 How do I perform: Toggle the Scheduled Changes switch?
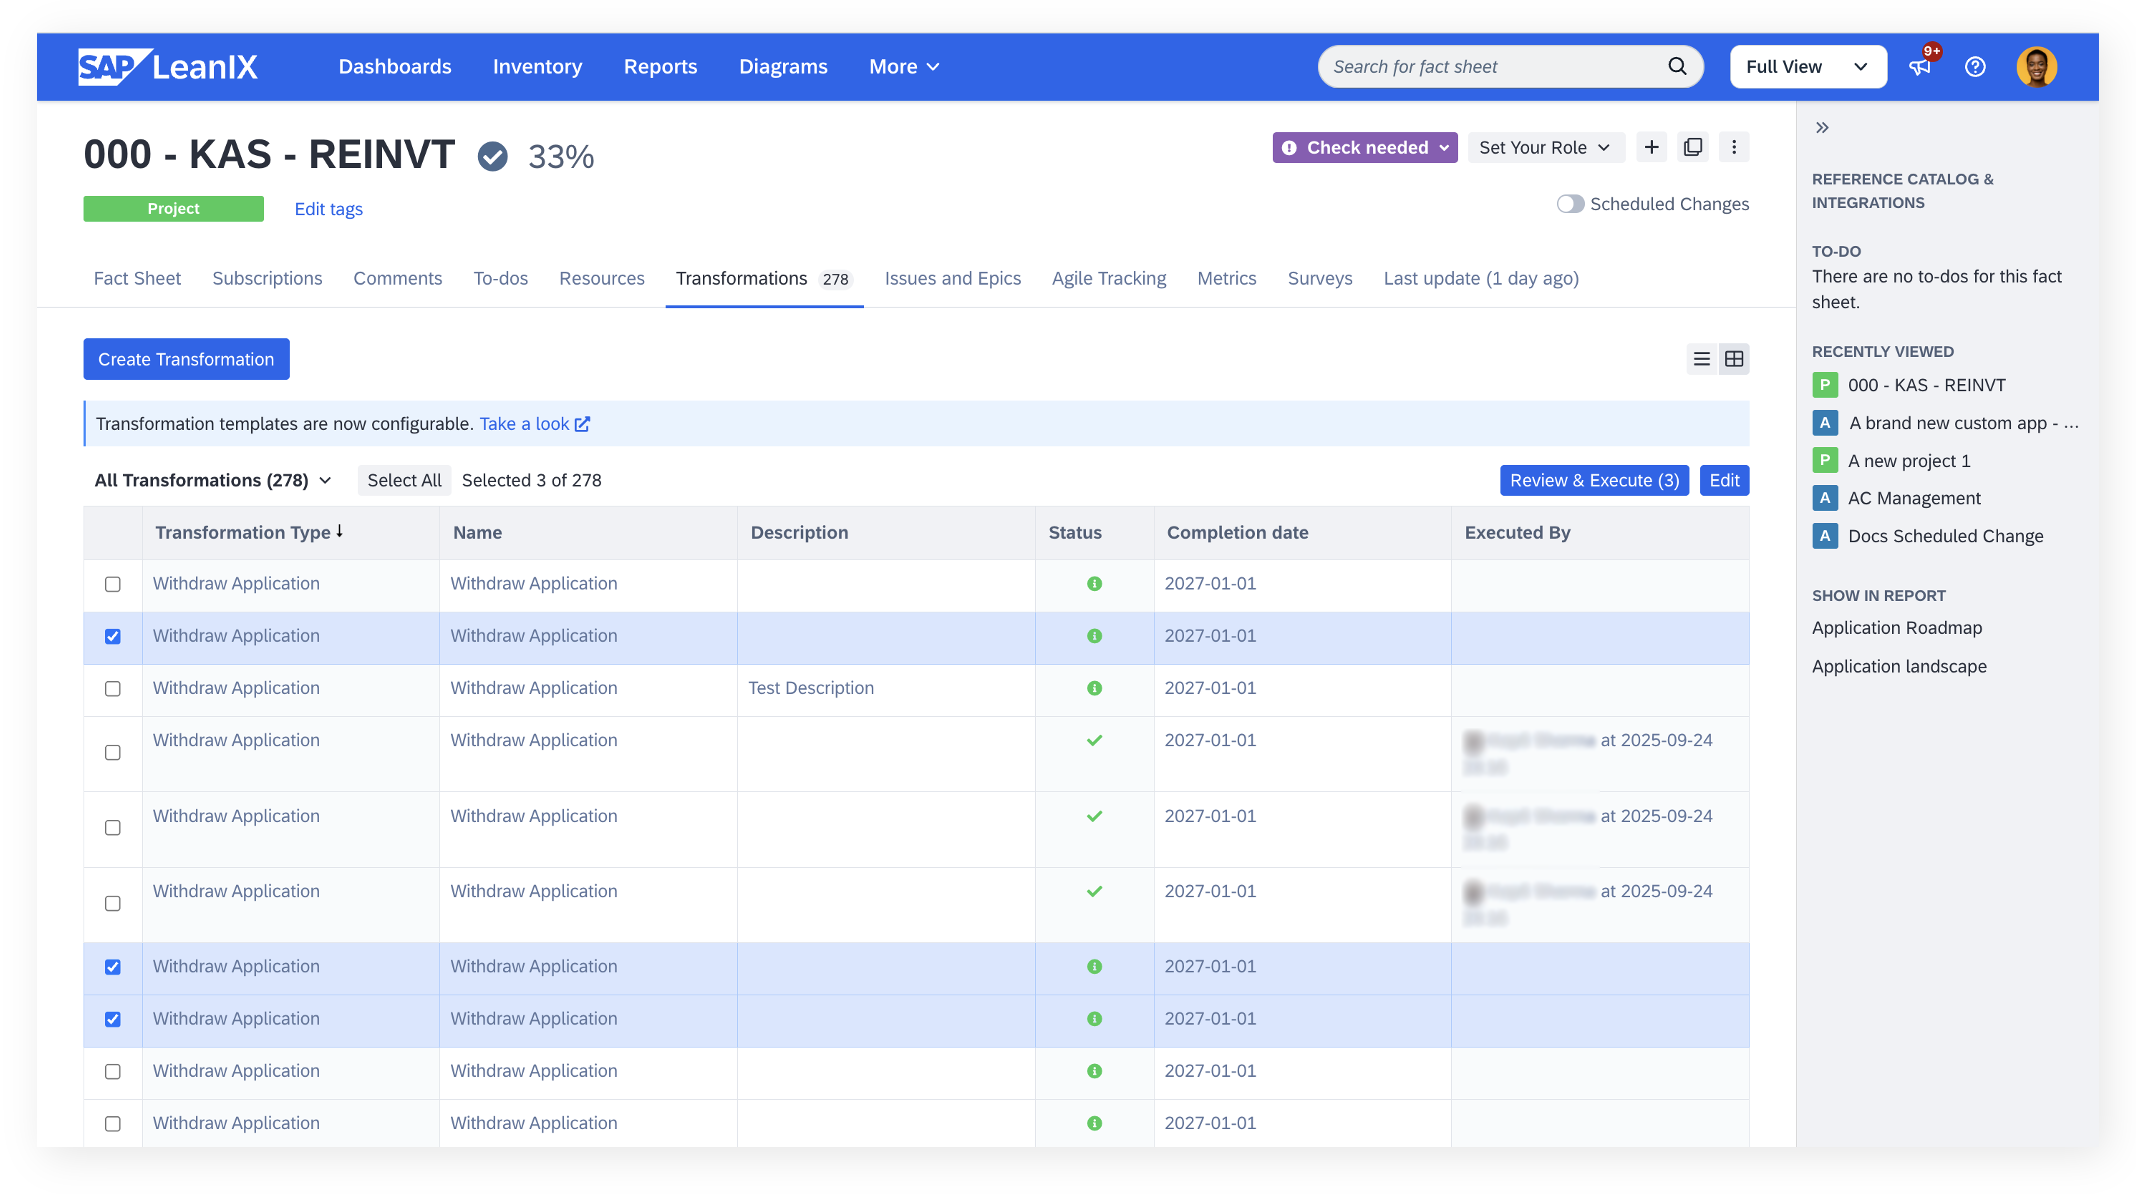point(1570,204)
